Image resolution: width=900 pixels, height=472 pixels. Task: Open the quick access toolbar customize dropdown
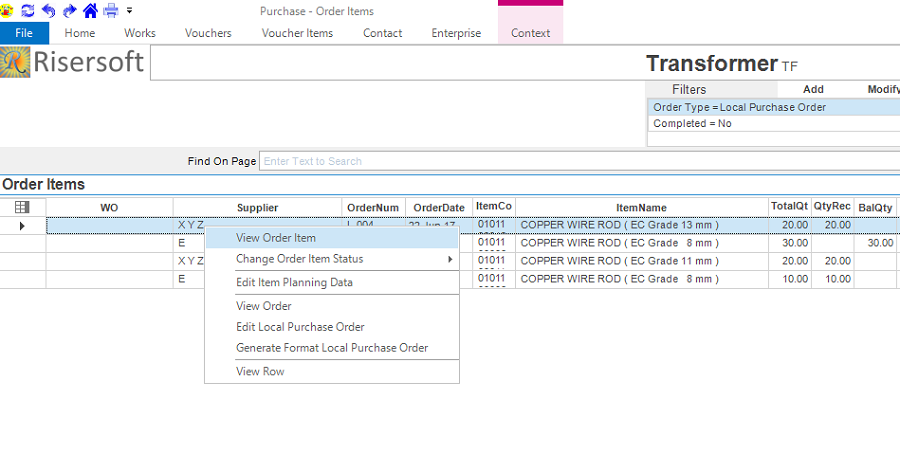(x=129, y=10)
